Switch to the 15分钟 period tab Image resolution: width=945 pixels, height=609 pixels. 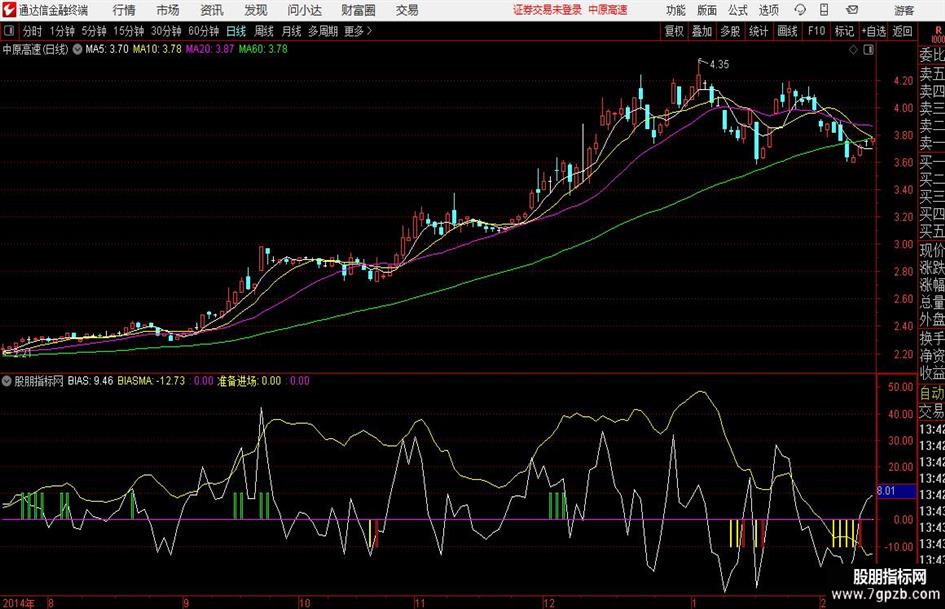128,31
